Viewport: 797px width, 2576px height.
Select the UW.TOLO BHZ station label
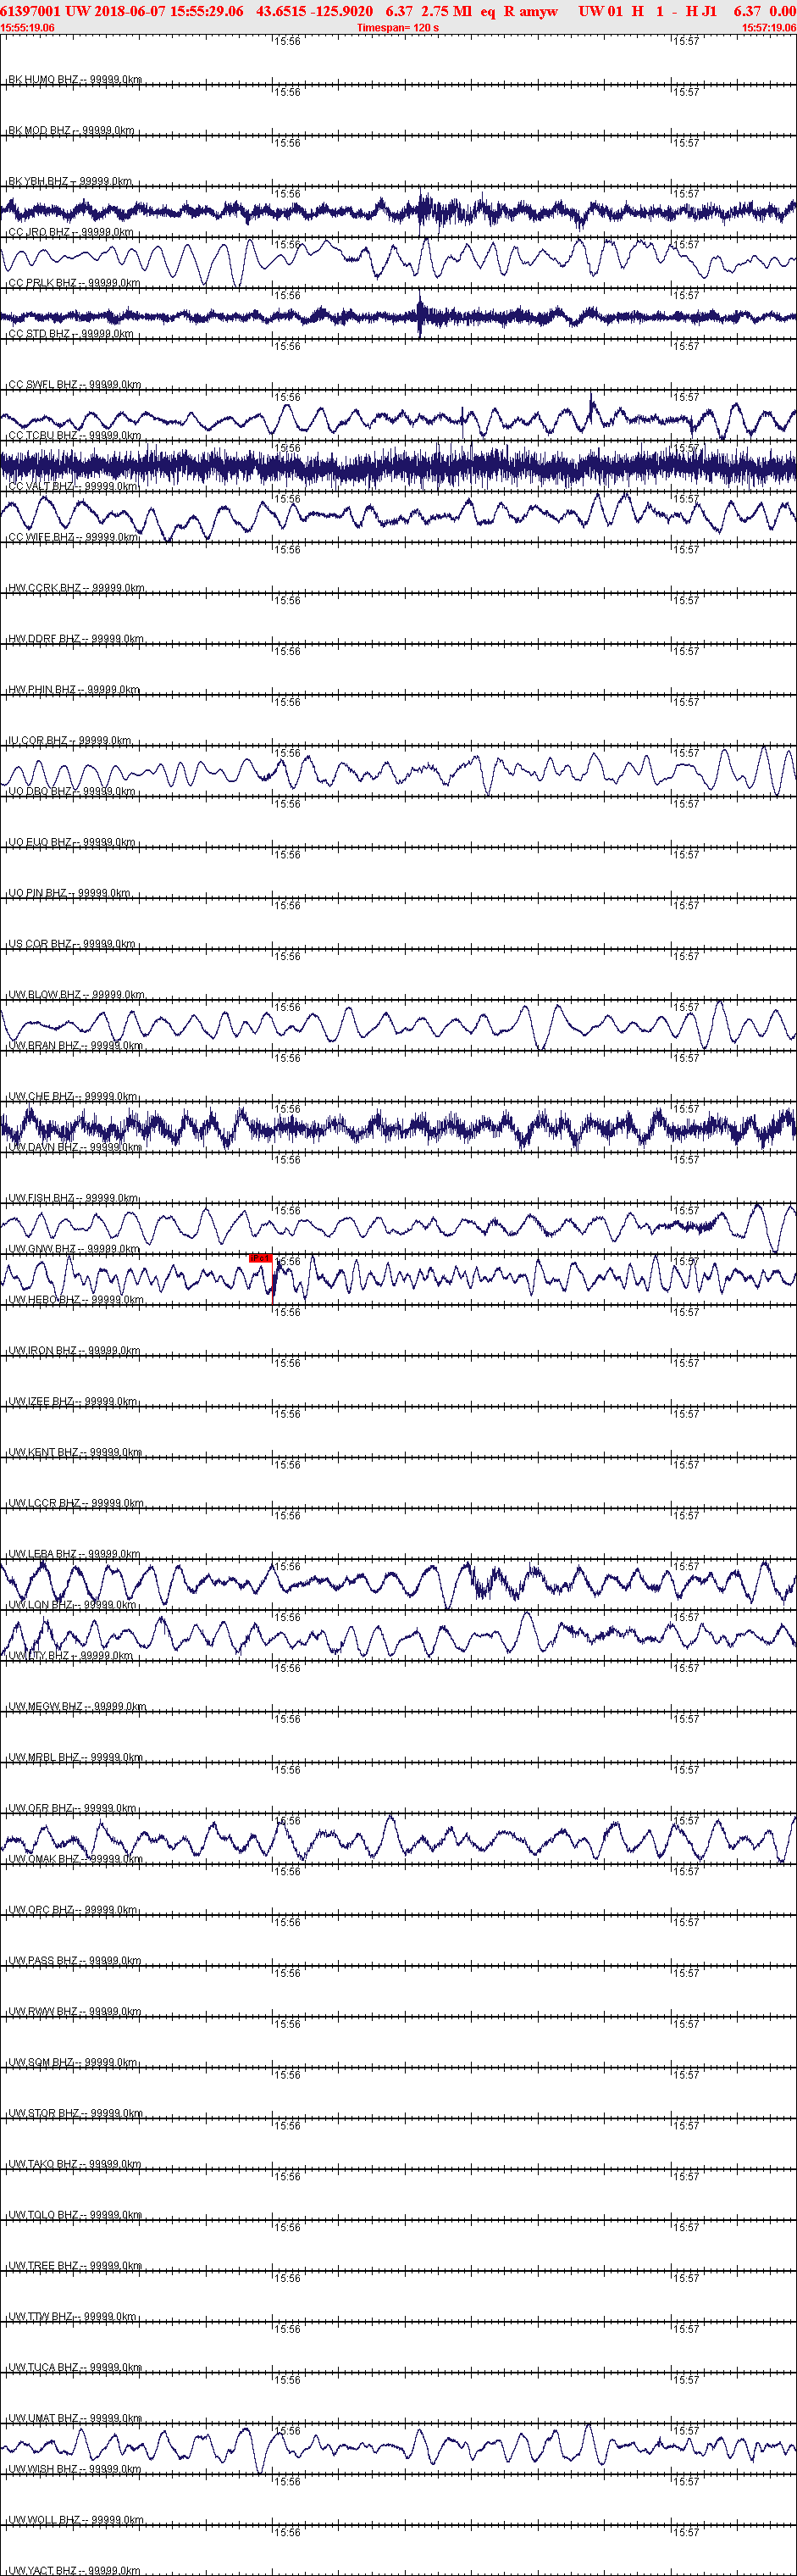pyautogui.click(x=75, y=2215)
